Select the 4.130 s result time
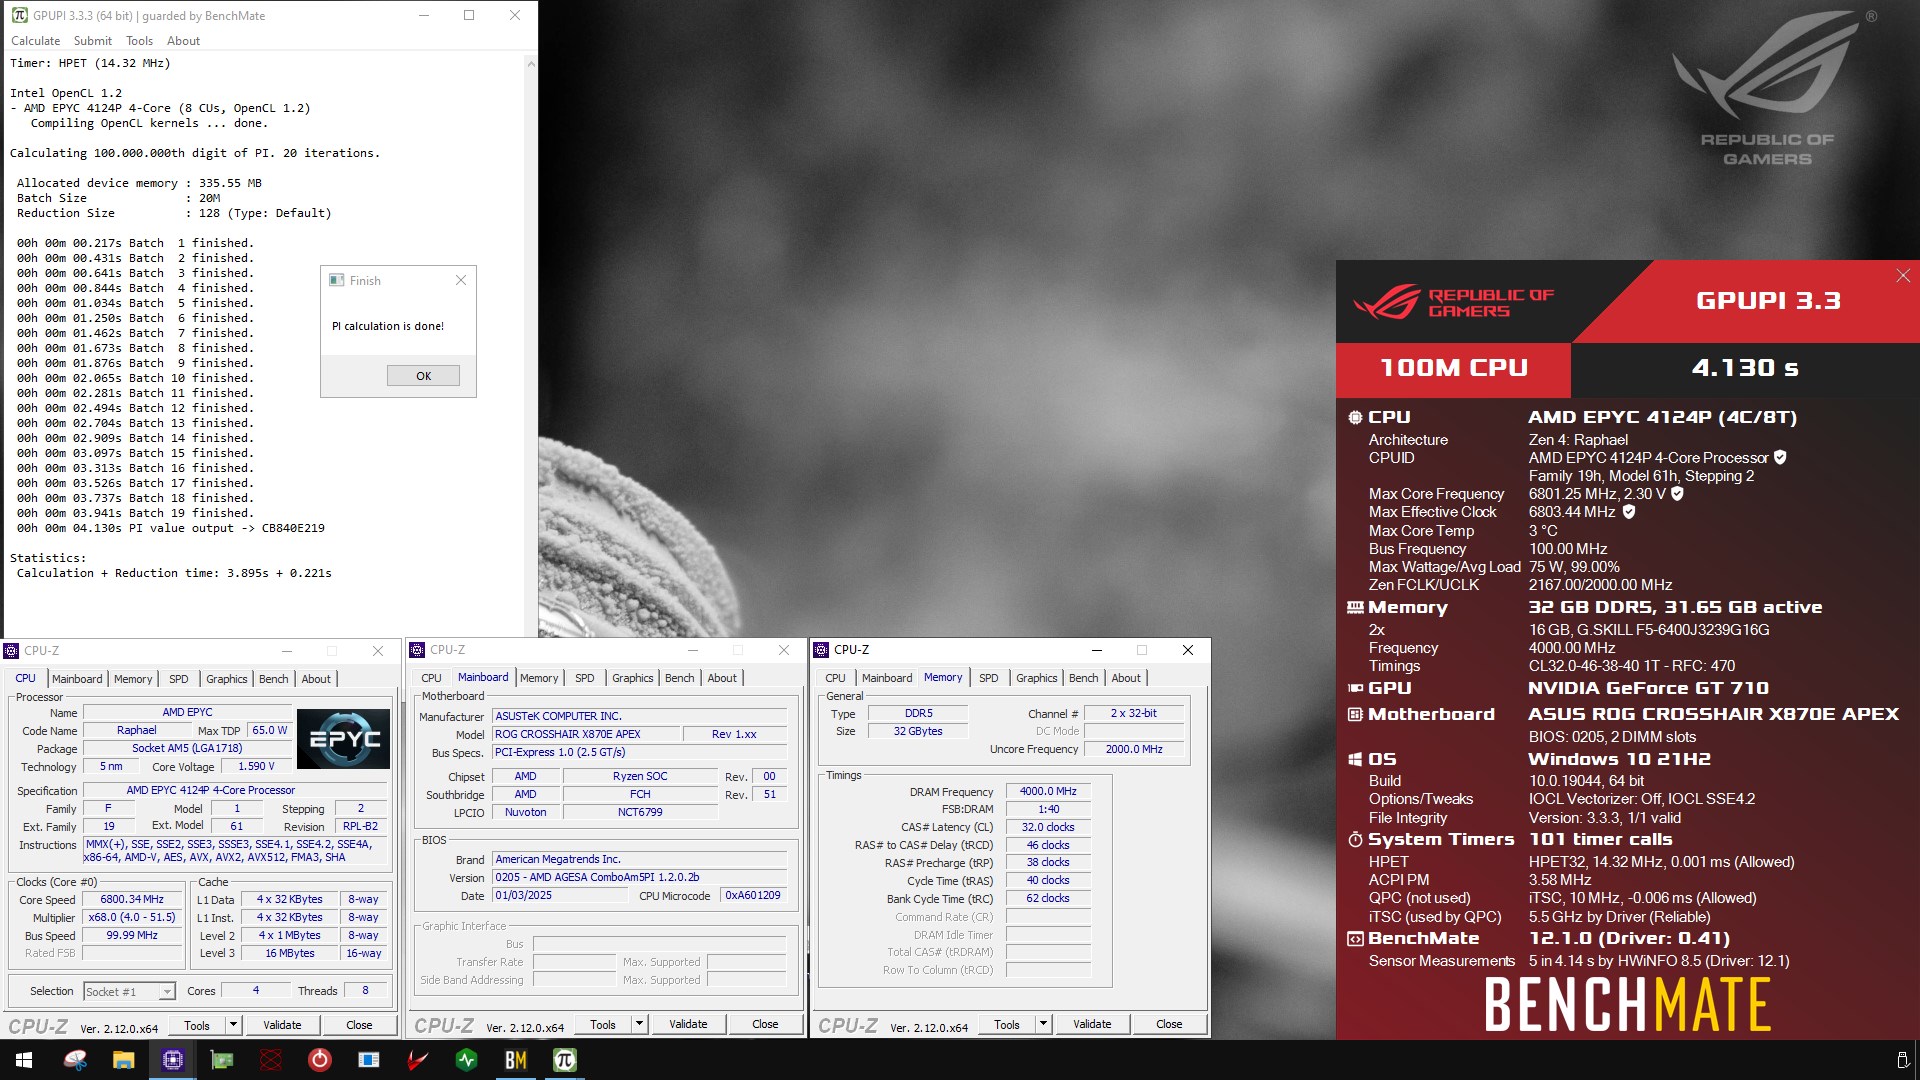The height and width of the screenshot is (1080, 1920). click(1745, 368)
